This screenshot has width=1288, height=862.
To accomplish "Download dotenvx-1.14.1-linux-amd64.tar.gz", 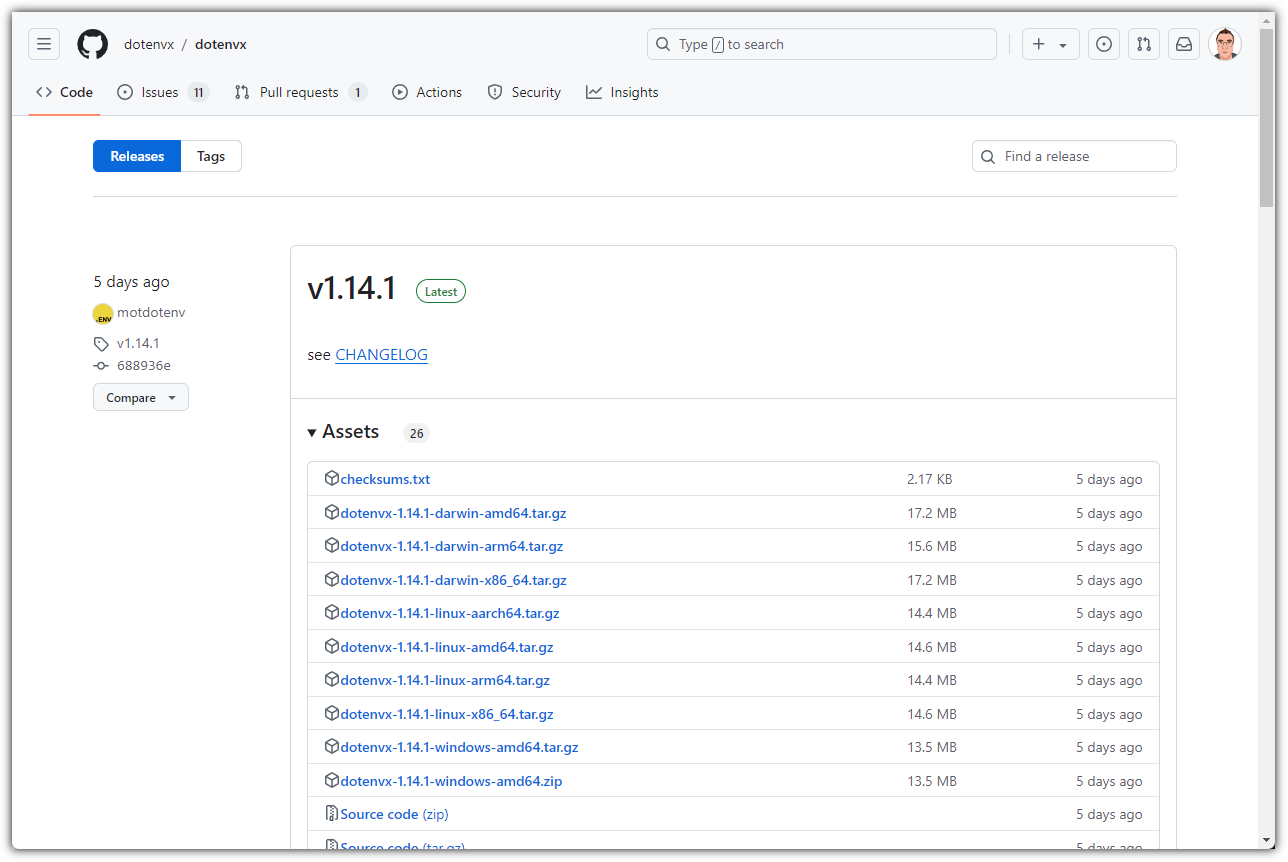I will coord(447,647).
